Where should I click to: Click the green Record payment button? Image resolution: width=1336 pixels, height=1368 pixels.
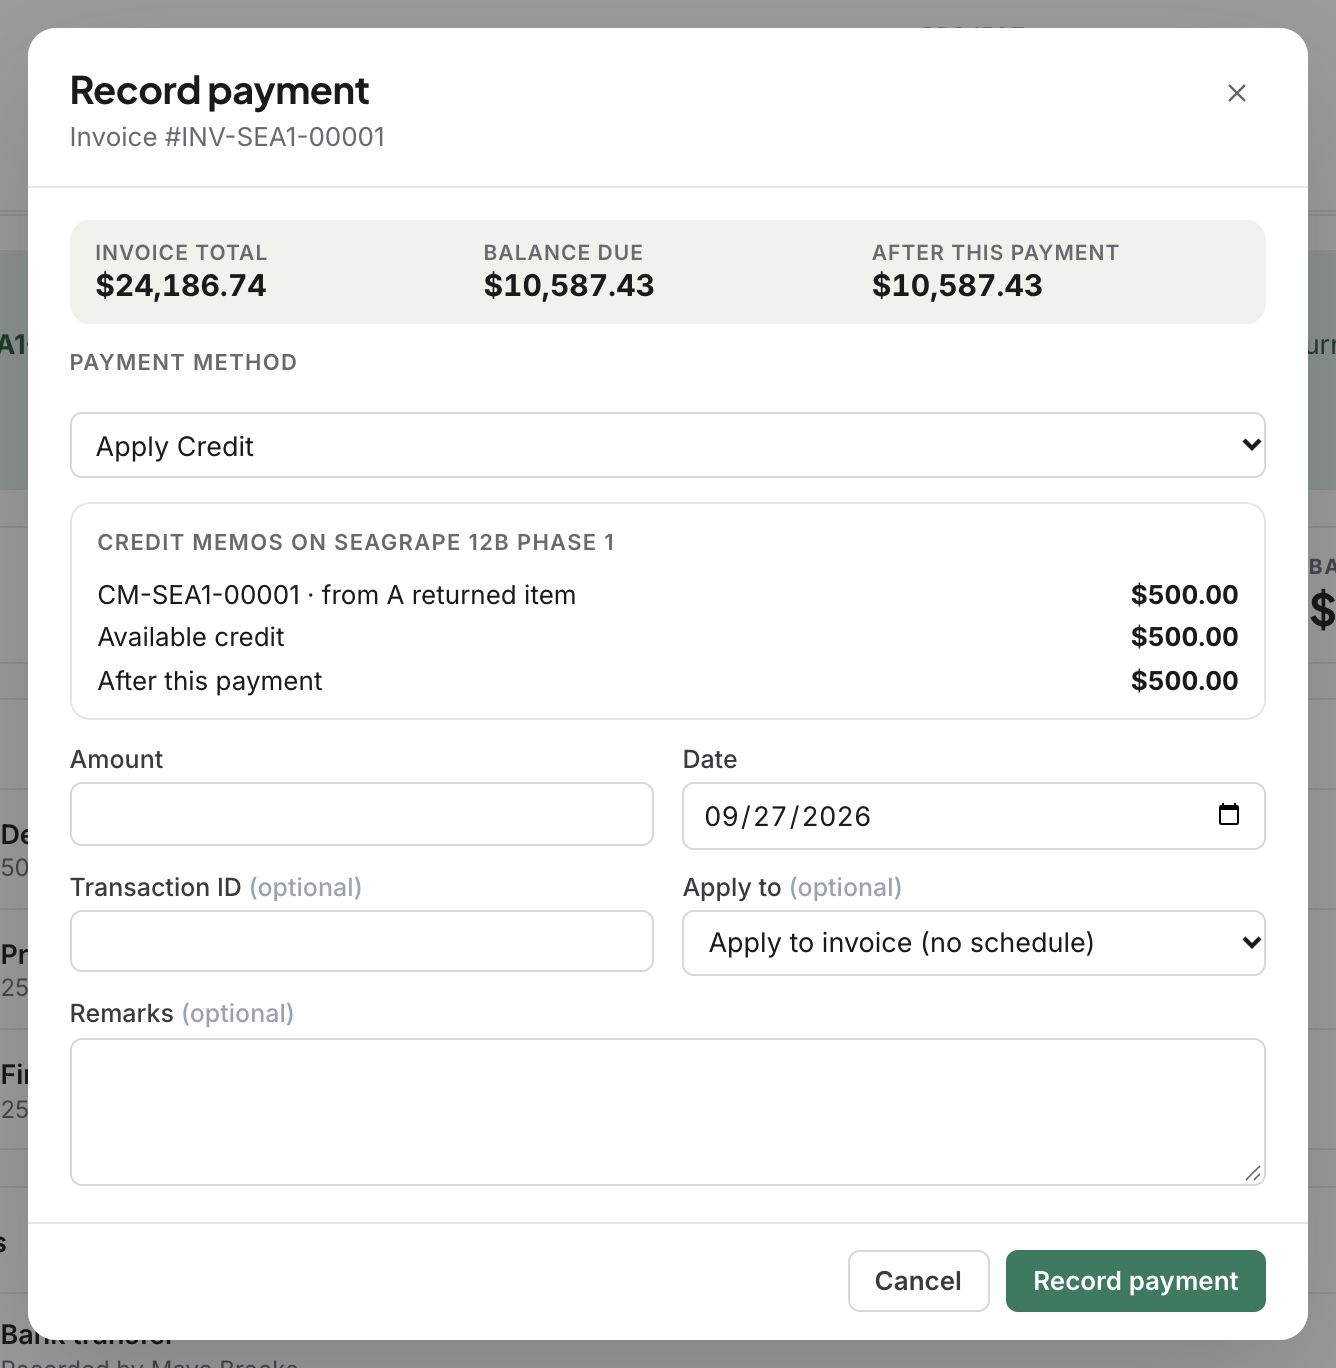[1135, 1281]
